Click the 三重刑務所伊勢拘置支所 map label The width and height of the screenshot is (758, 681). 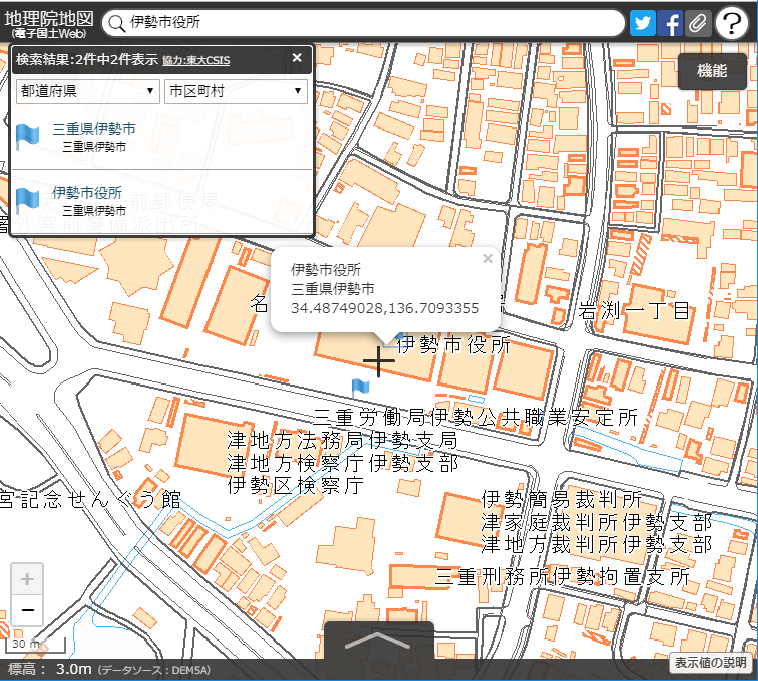coord(562,577)
